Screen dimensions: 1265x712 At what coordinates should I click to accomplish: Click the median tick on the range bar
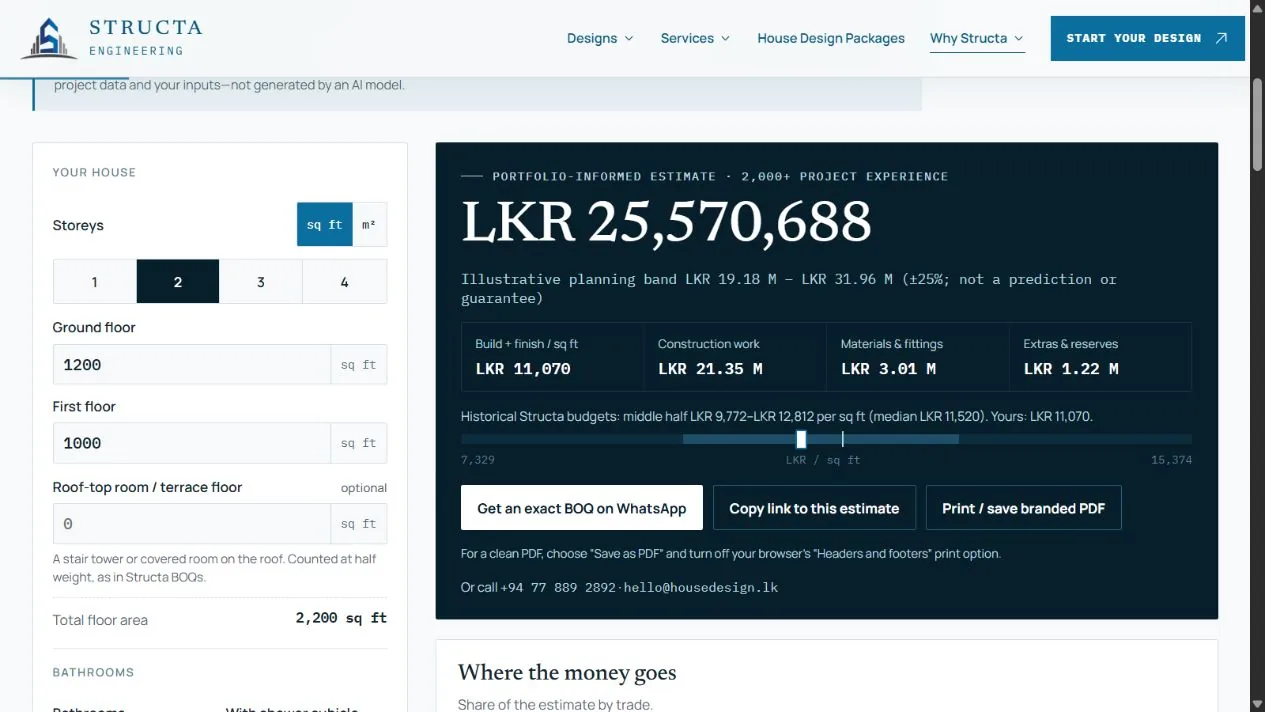843,439
